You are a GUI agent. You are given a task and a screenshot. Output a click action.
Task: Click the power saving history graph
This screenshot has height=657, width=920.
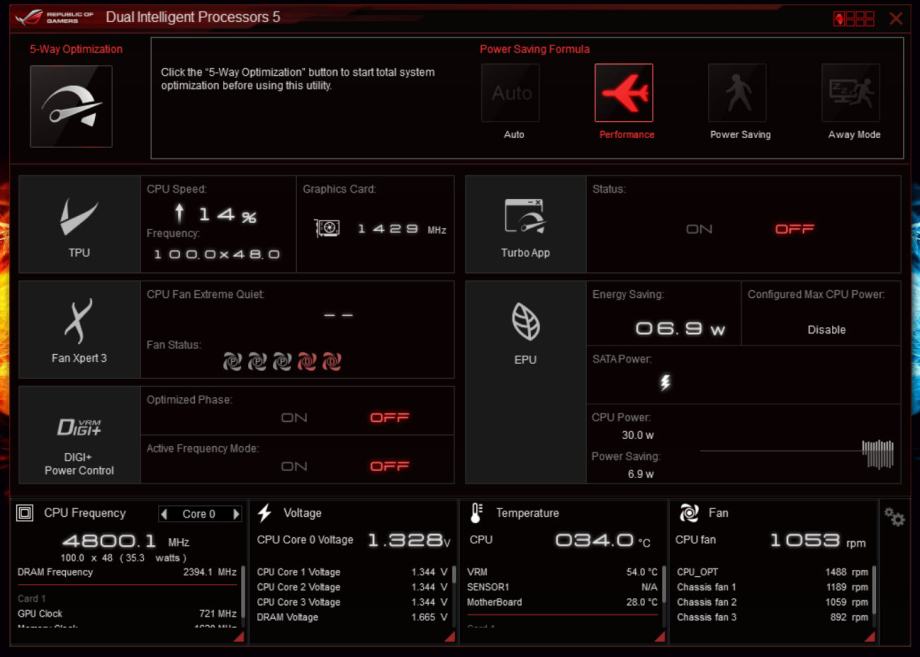pos(797,453)
